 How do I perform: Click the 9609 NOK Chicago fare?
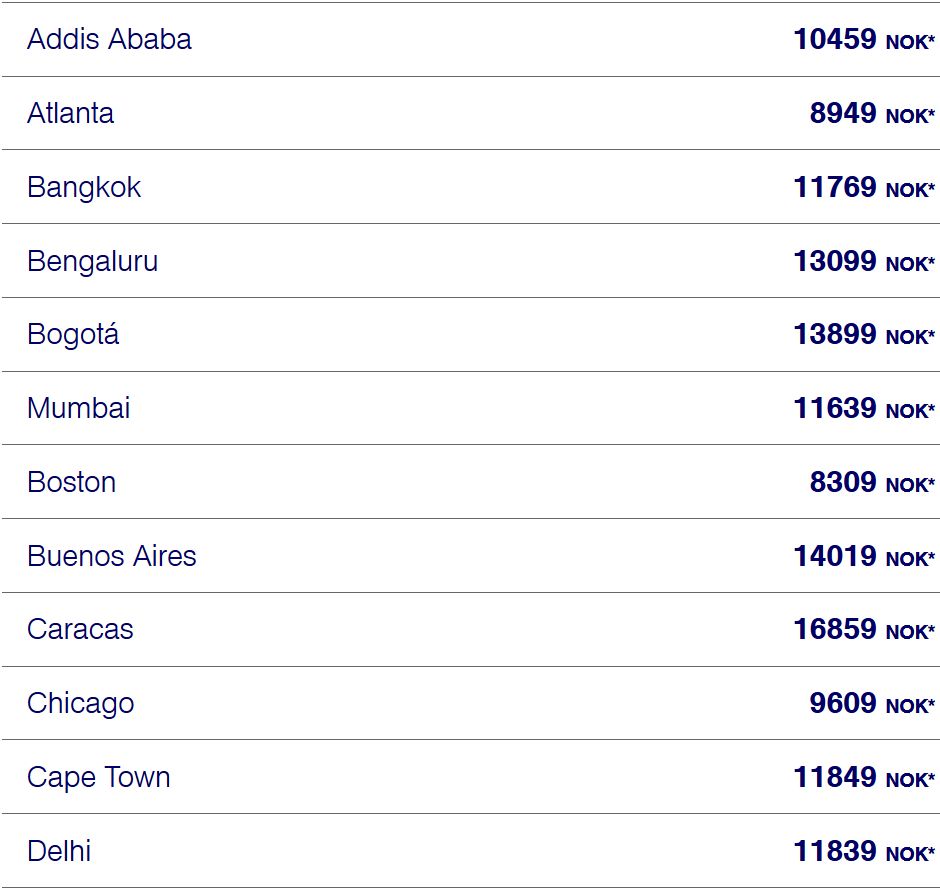click(872, 704)
